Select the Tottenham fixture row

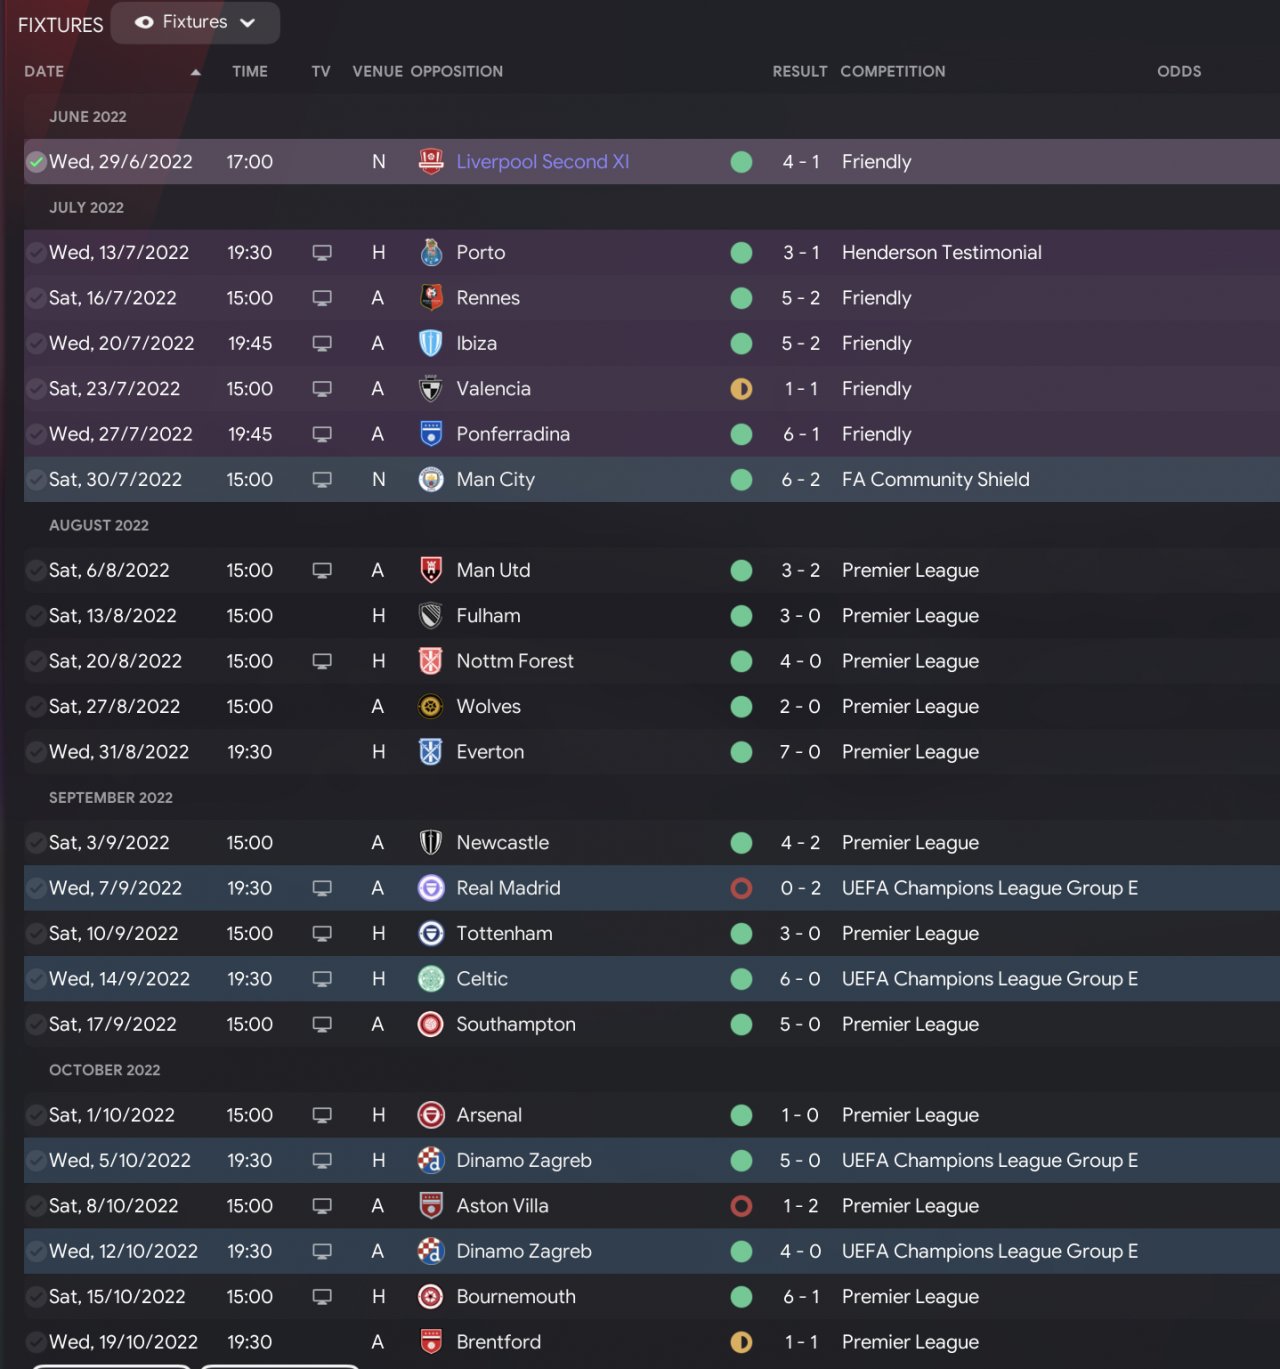[x=651, y=934]
